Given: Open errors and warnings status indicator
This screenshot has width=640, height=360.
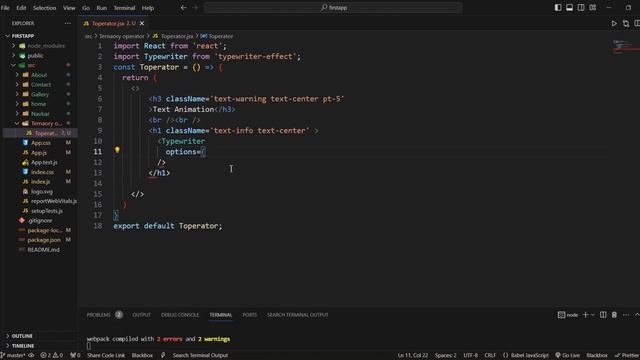Looking at the screenshot, I should [51, 356].
